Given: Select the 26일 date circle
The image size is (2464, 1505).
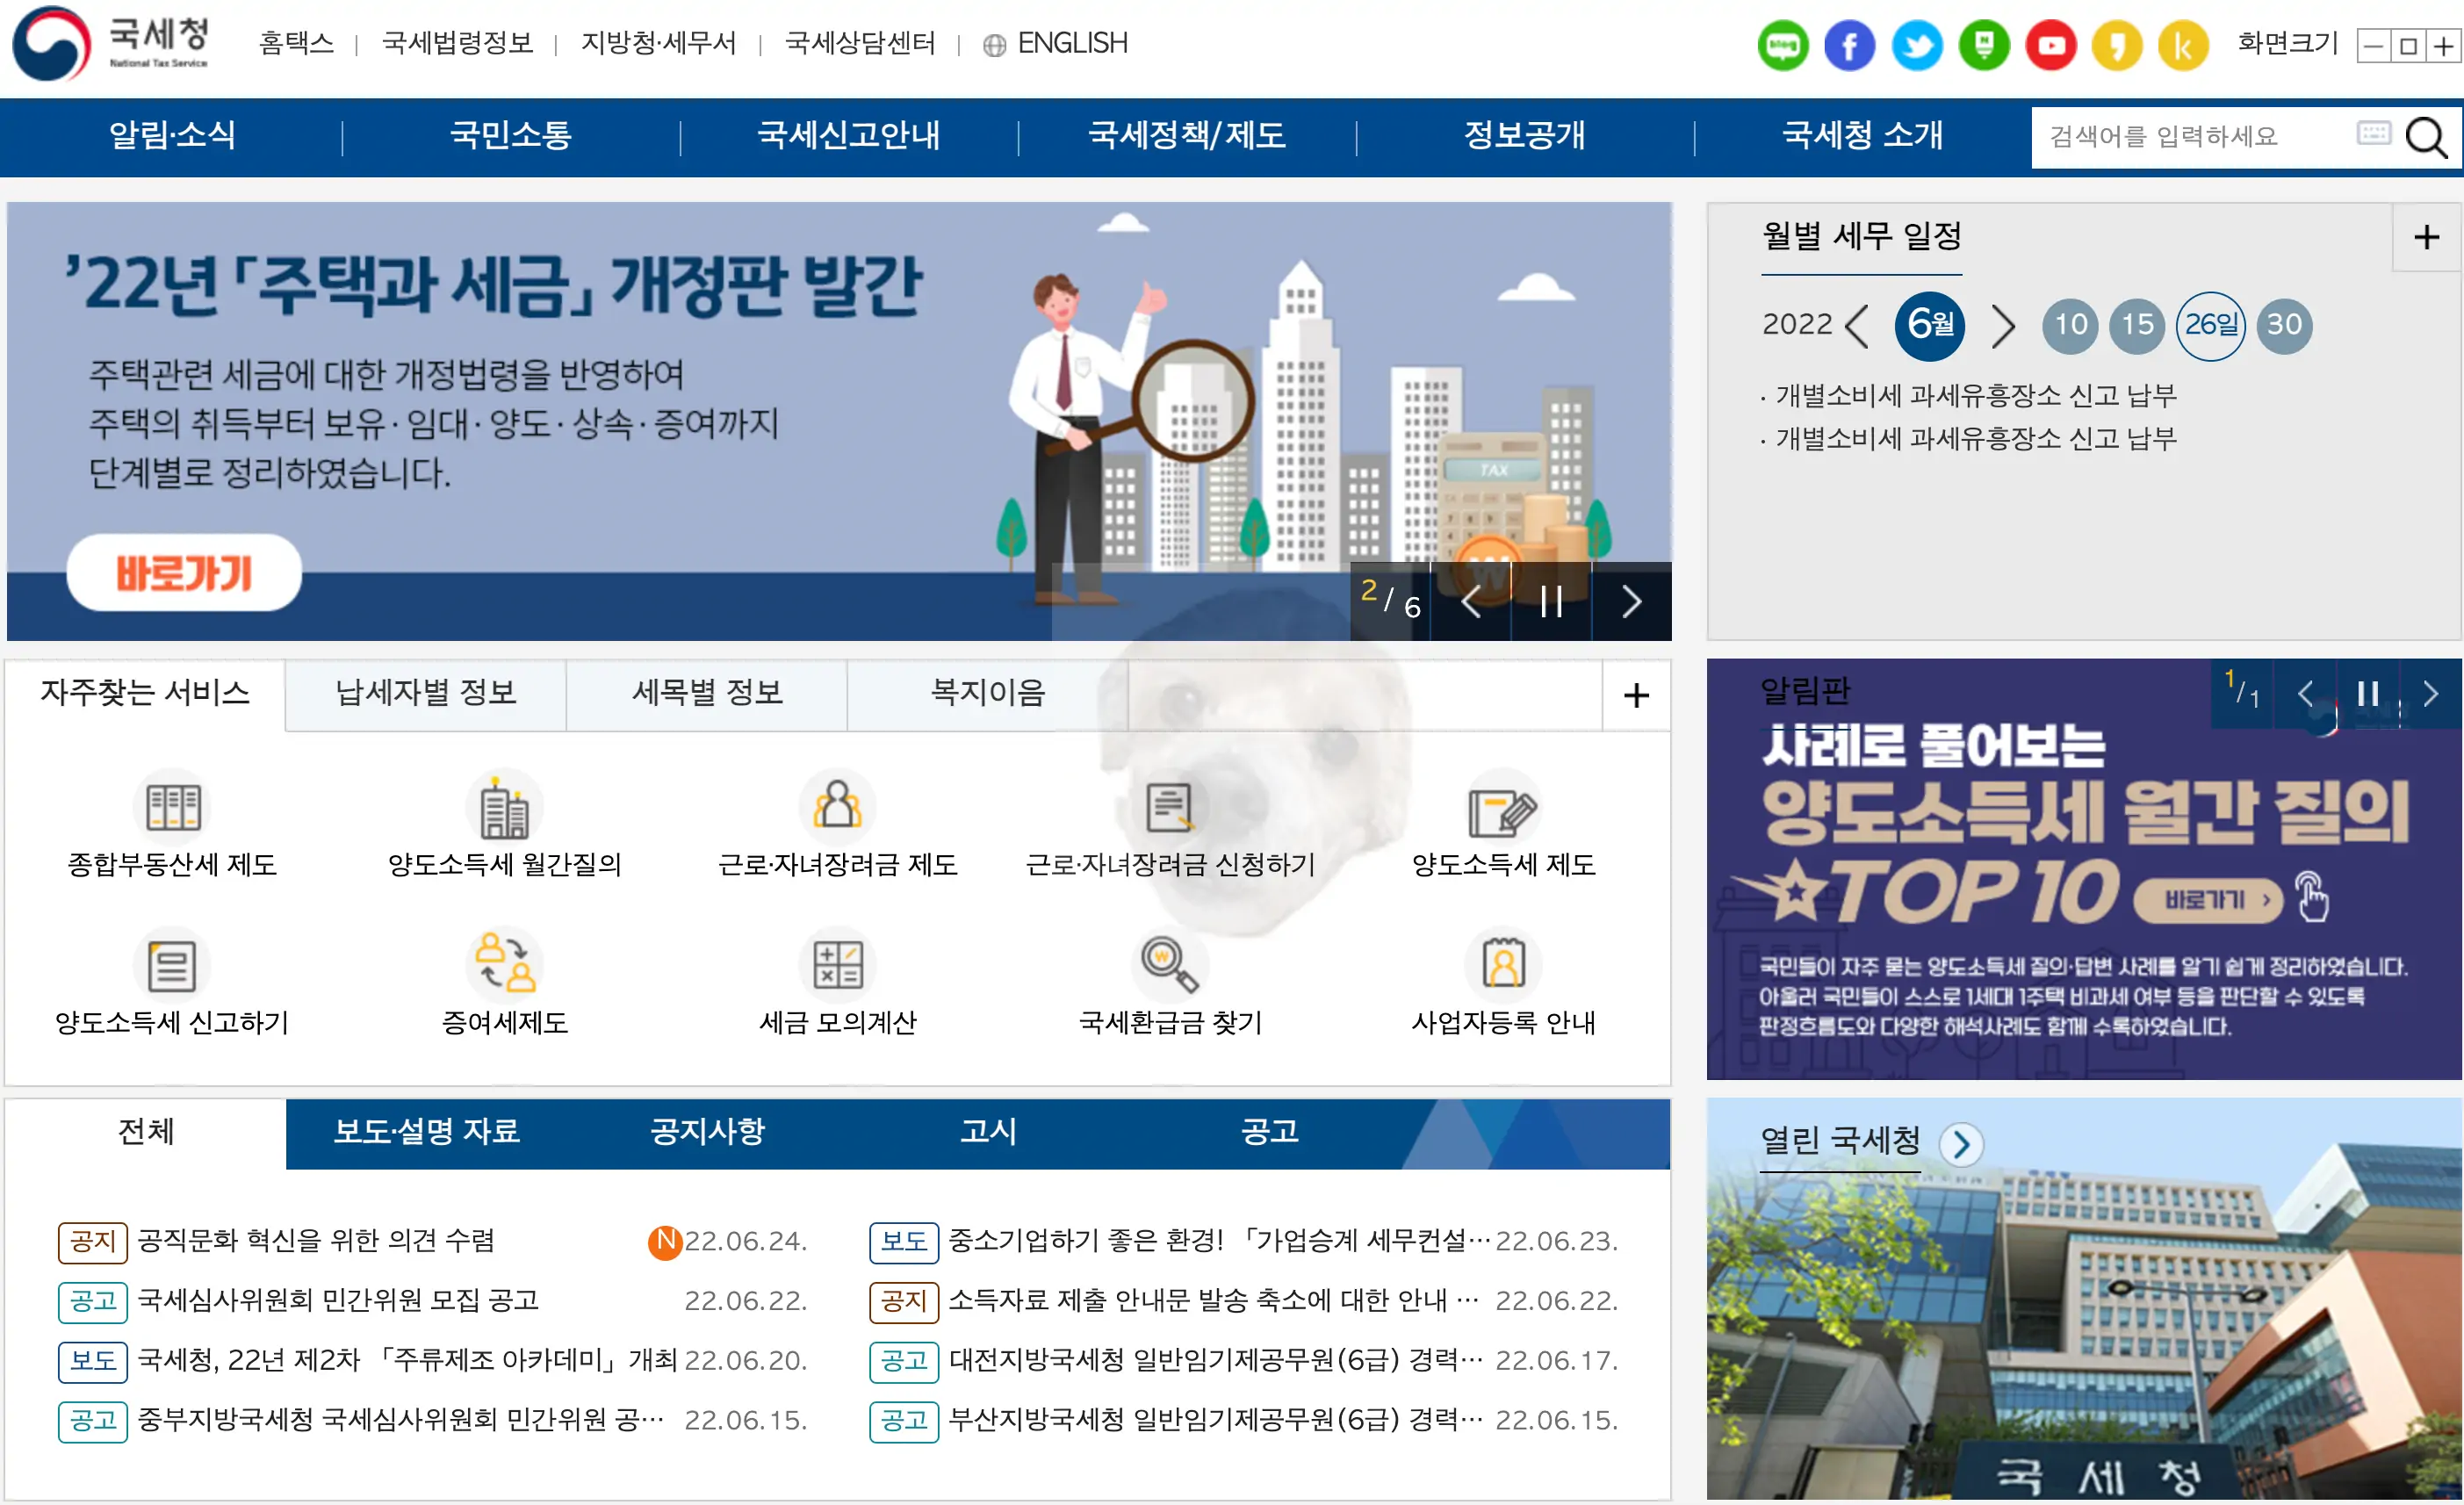Looking at the screenshot, I should coord(2211,325).
